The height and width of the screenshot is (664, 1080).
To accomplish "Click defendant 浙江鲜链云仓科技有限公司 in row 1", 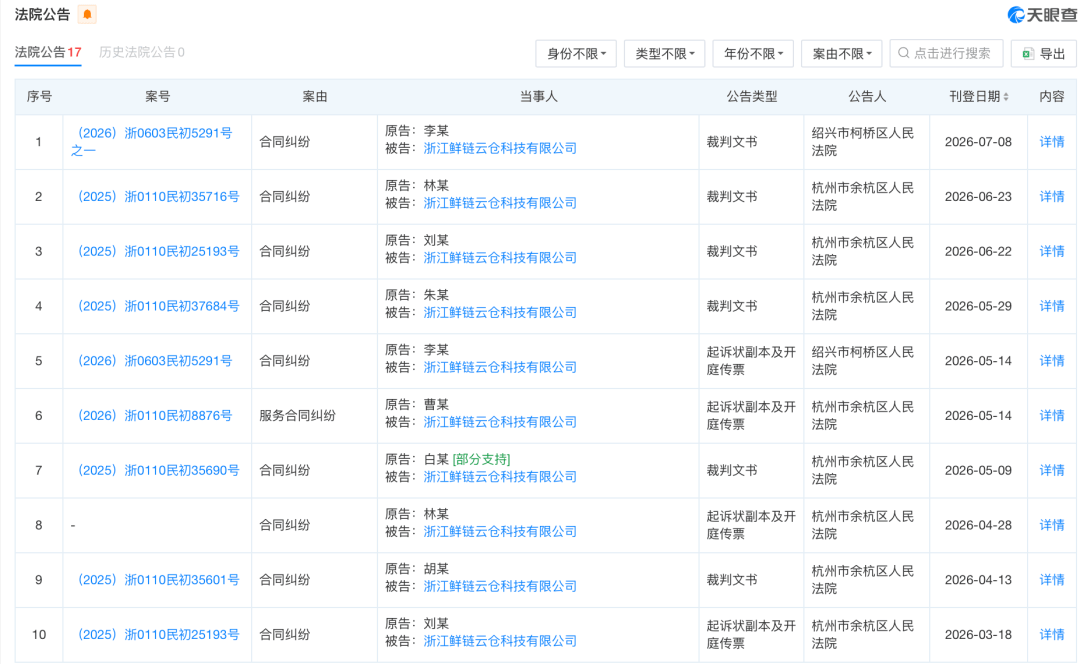I will [x=500, y=148].
